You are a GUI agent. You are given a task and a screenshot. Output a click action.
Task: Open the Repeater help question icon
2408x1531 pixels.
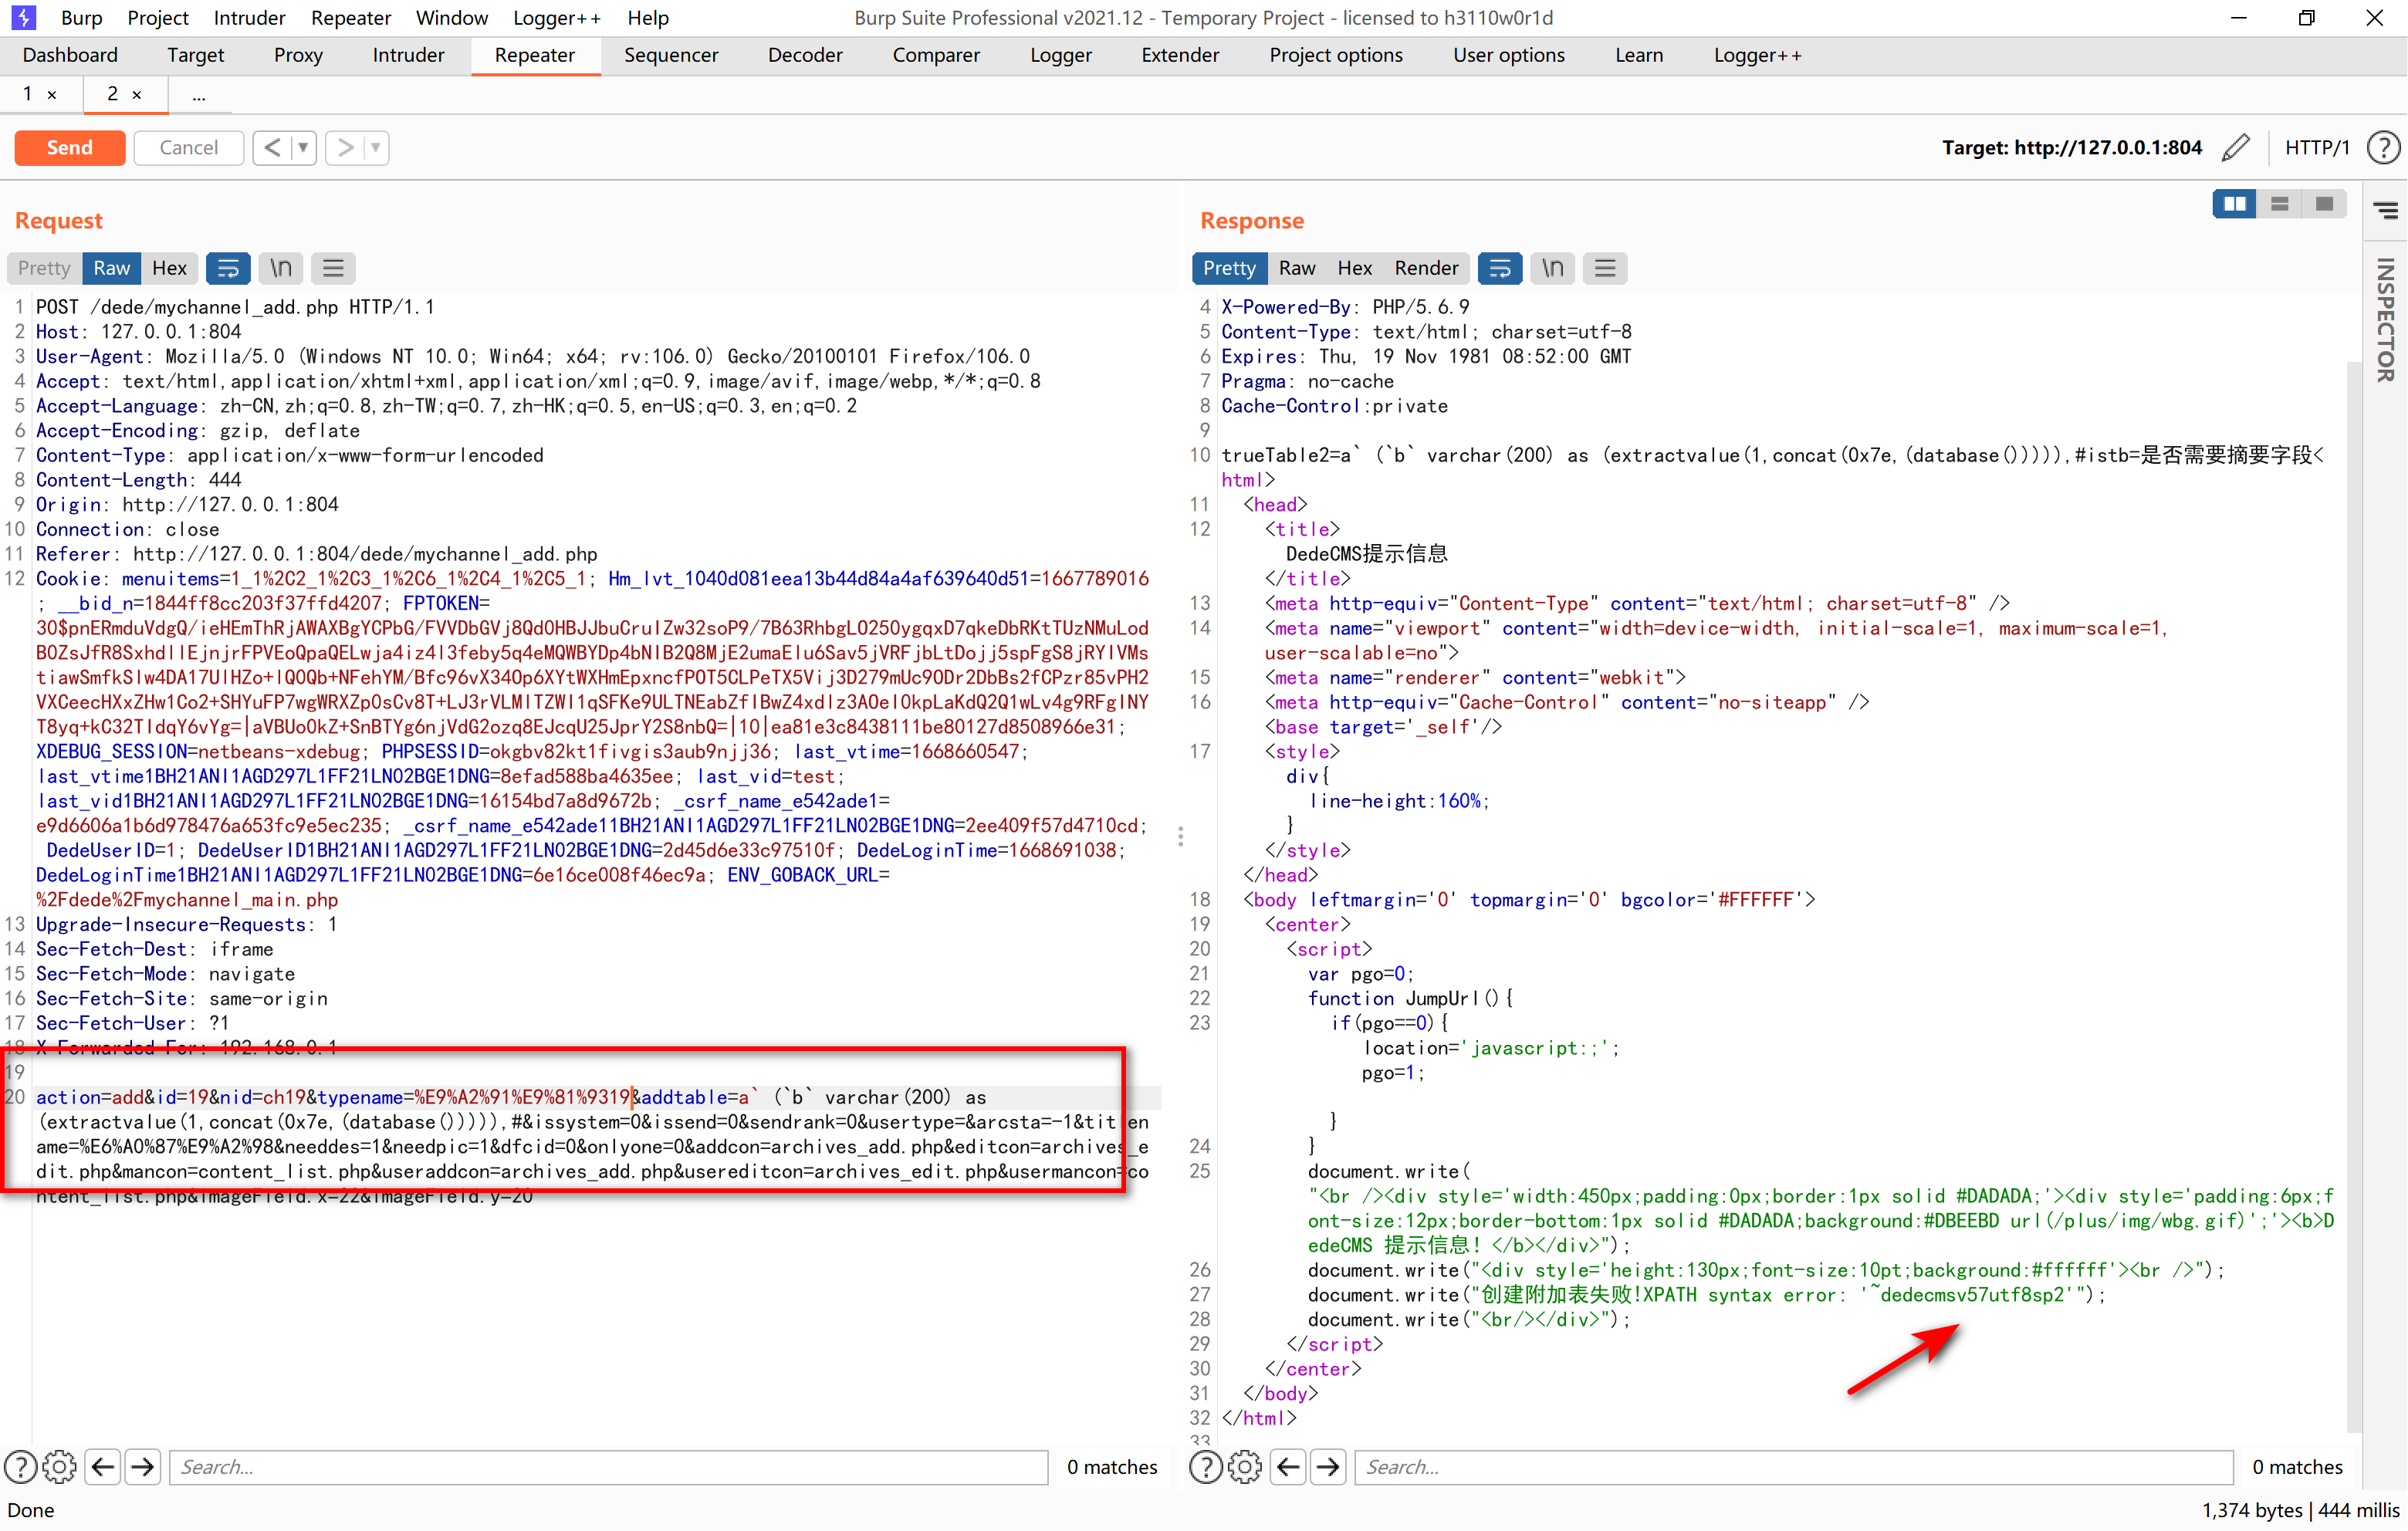tap(2383, 148)
